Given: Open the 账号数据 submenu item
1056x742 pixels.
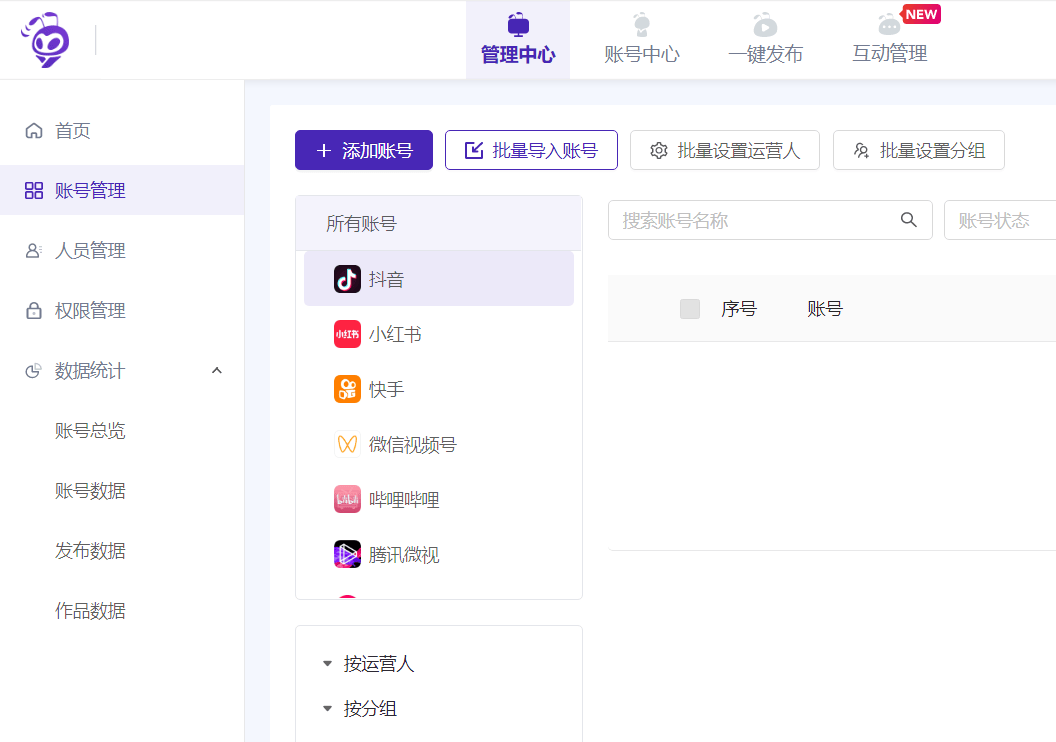Looking at the screenshot, I should 90,491.
